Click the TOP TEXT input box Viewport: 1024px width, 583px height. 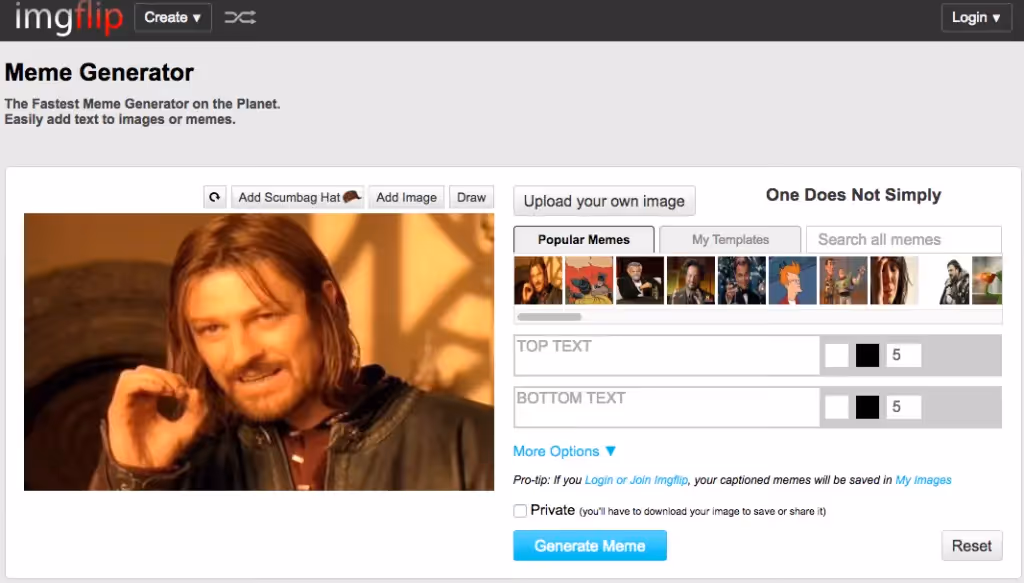point(667,355)
